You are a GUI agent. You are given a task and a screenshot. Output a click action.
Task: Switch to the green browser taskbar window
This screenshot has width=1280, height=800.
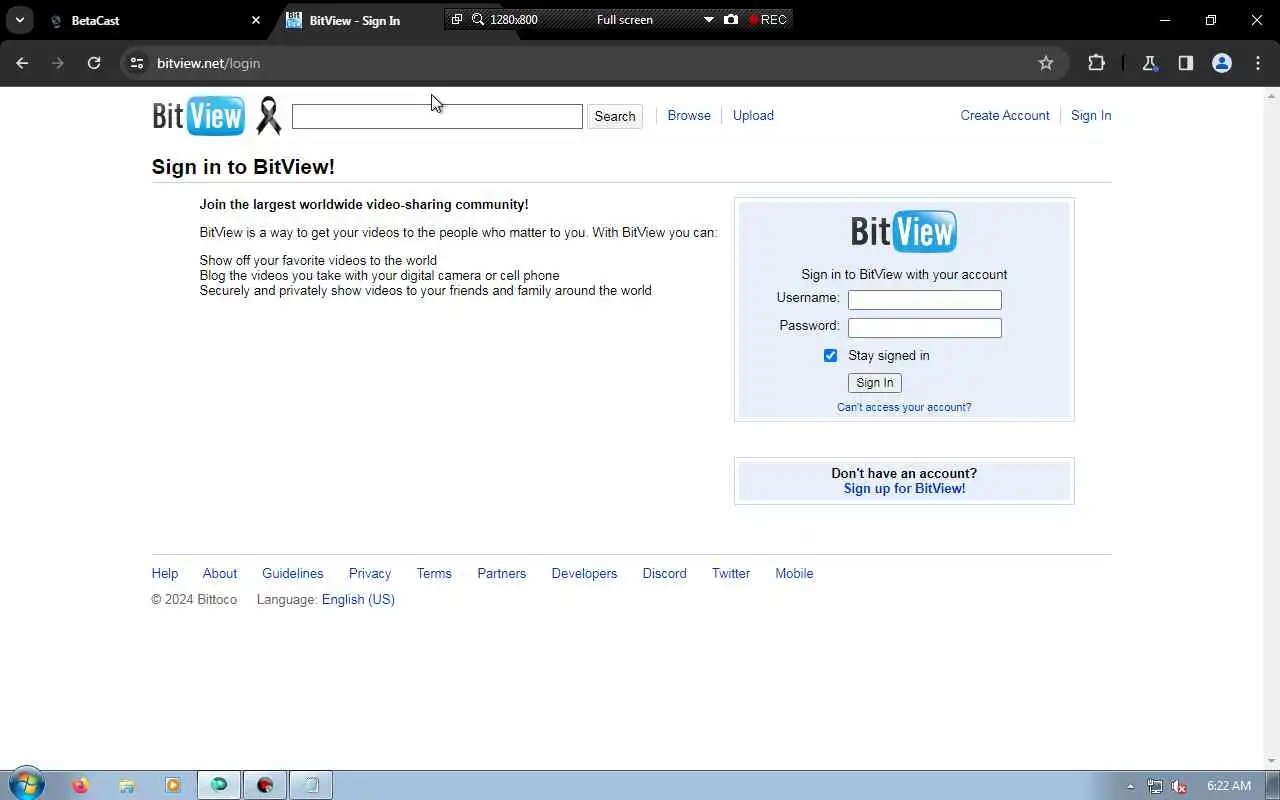click(218, 785)
